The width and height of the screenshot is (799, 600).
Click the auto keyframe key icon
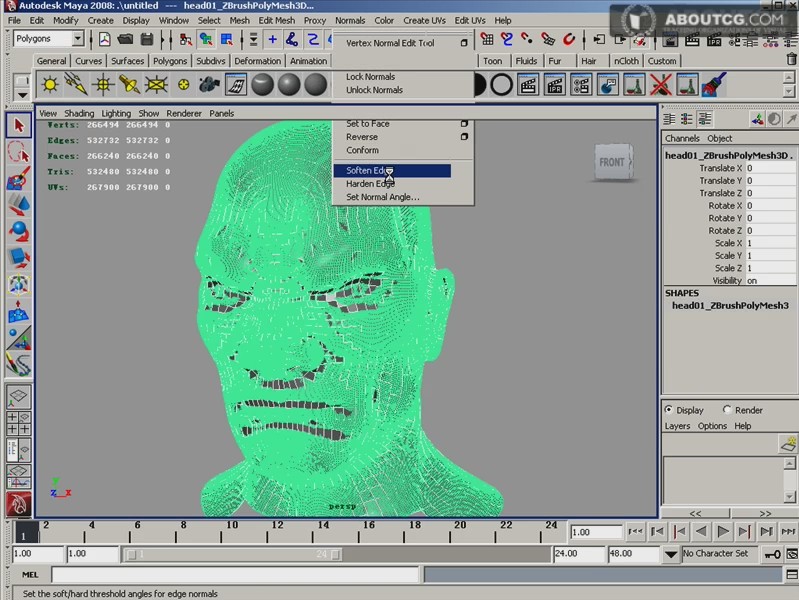[773, 554]
